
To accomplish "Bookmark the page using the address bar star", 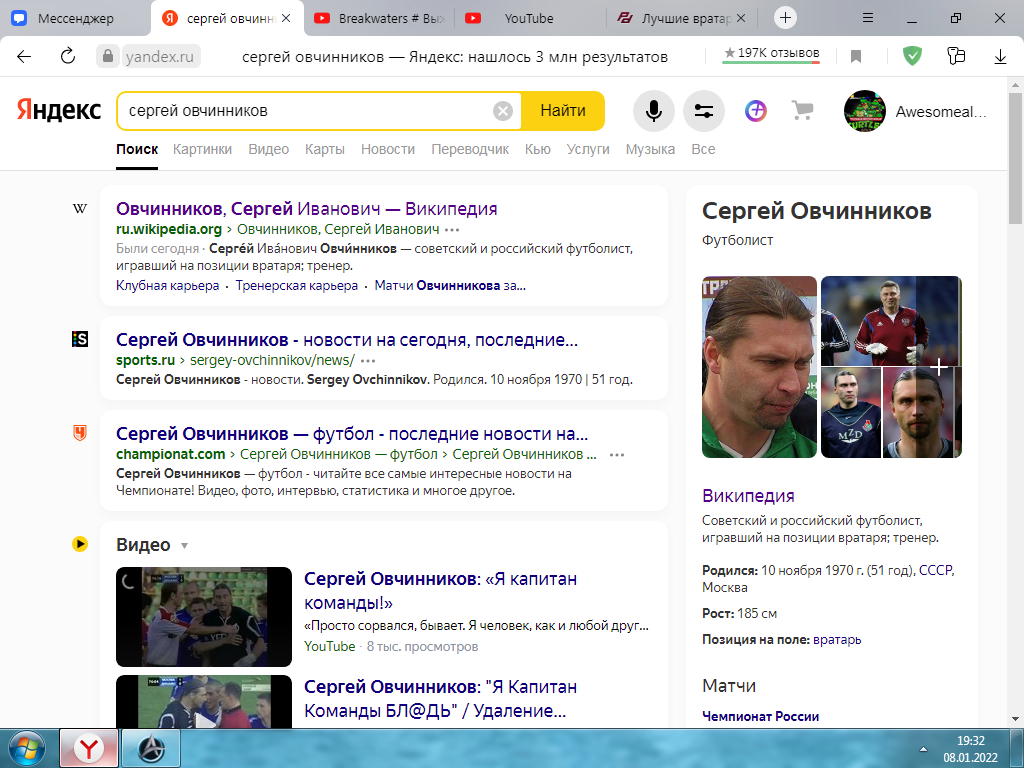I will point(856,57).
